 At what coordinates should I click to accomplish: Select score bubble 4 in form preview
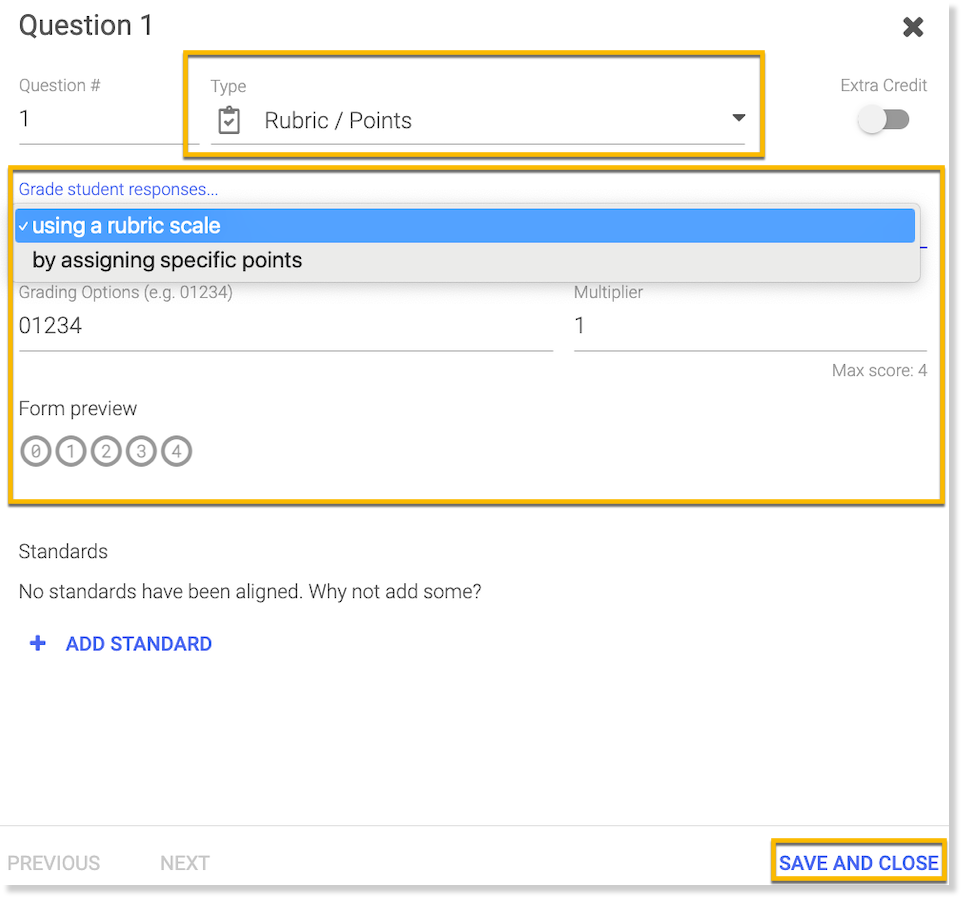coord(176,452)
